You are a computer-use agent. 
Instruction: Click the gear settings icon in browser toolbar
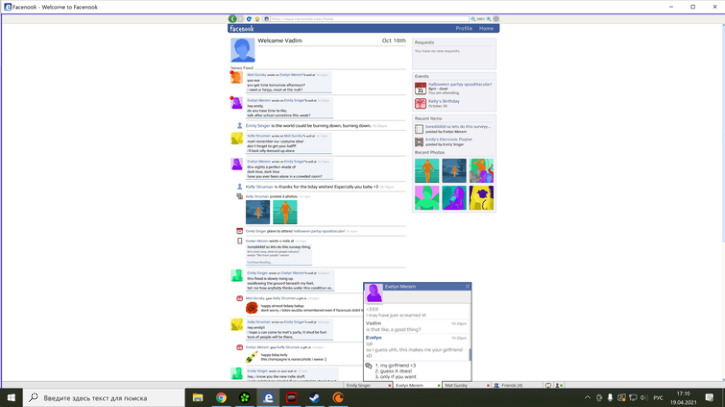496,19
